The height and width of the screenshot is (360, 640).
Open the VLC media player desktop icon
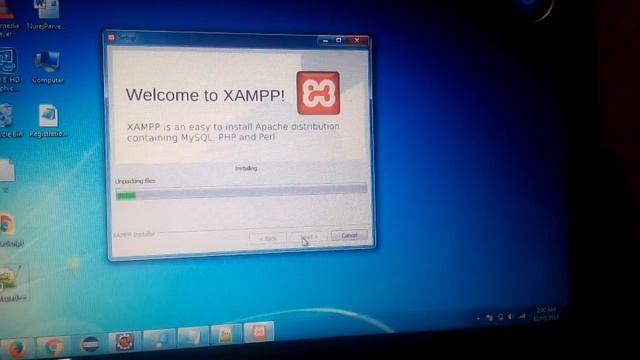pos(8,17)
